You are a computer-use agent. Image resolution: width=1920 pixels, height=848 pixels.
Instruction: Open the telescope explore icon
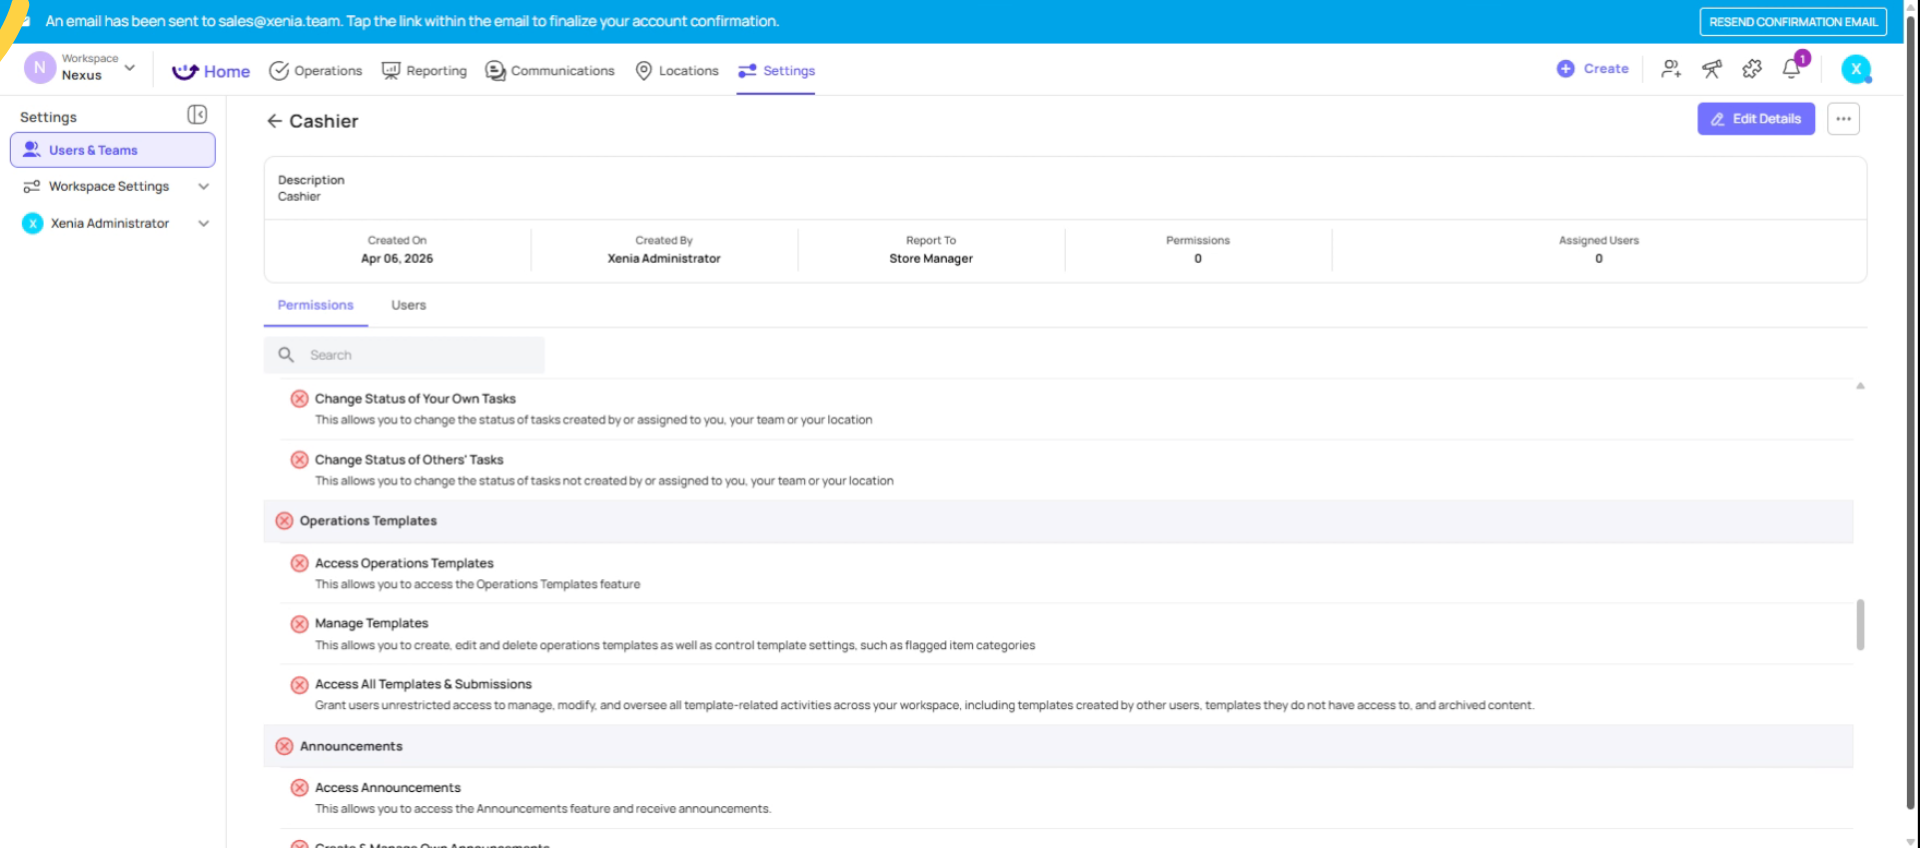point(1712,69)
